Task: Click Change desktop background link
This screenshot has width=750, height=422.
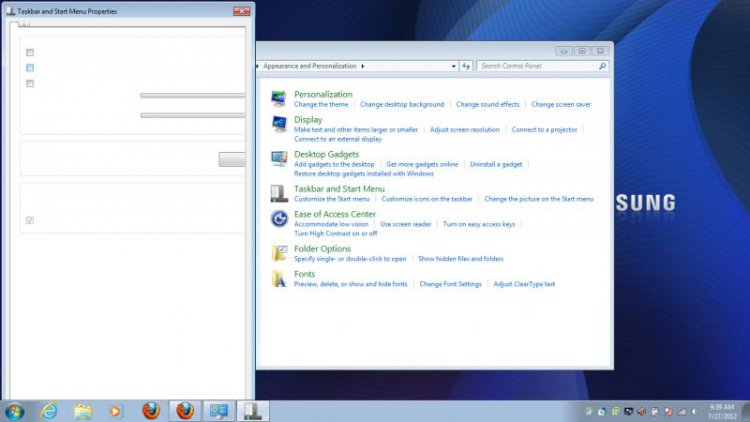Action: tap(402, 104)
